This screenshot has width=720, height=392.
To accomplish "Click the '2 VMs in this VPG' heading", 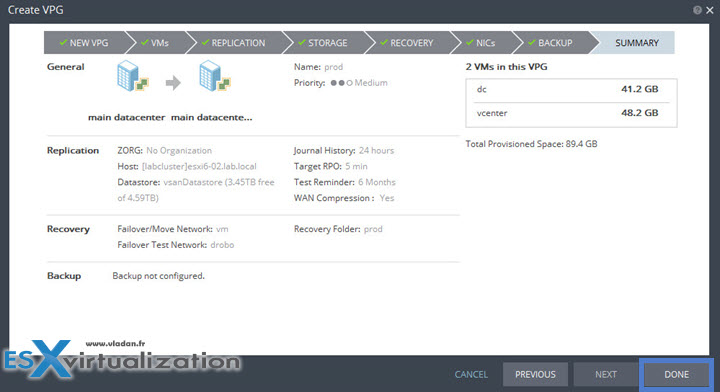I will pyautogui.click(x=506, y=67).
